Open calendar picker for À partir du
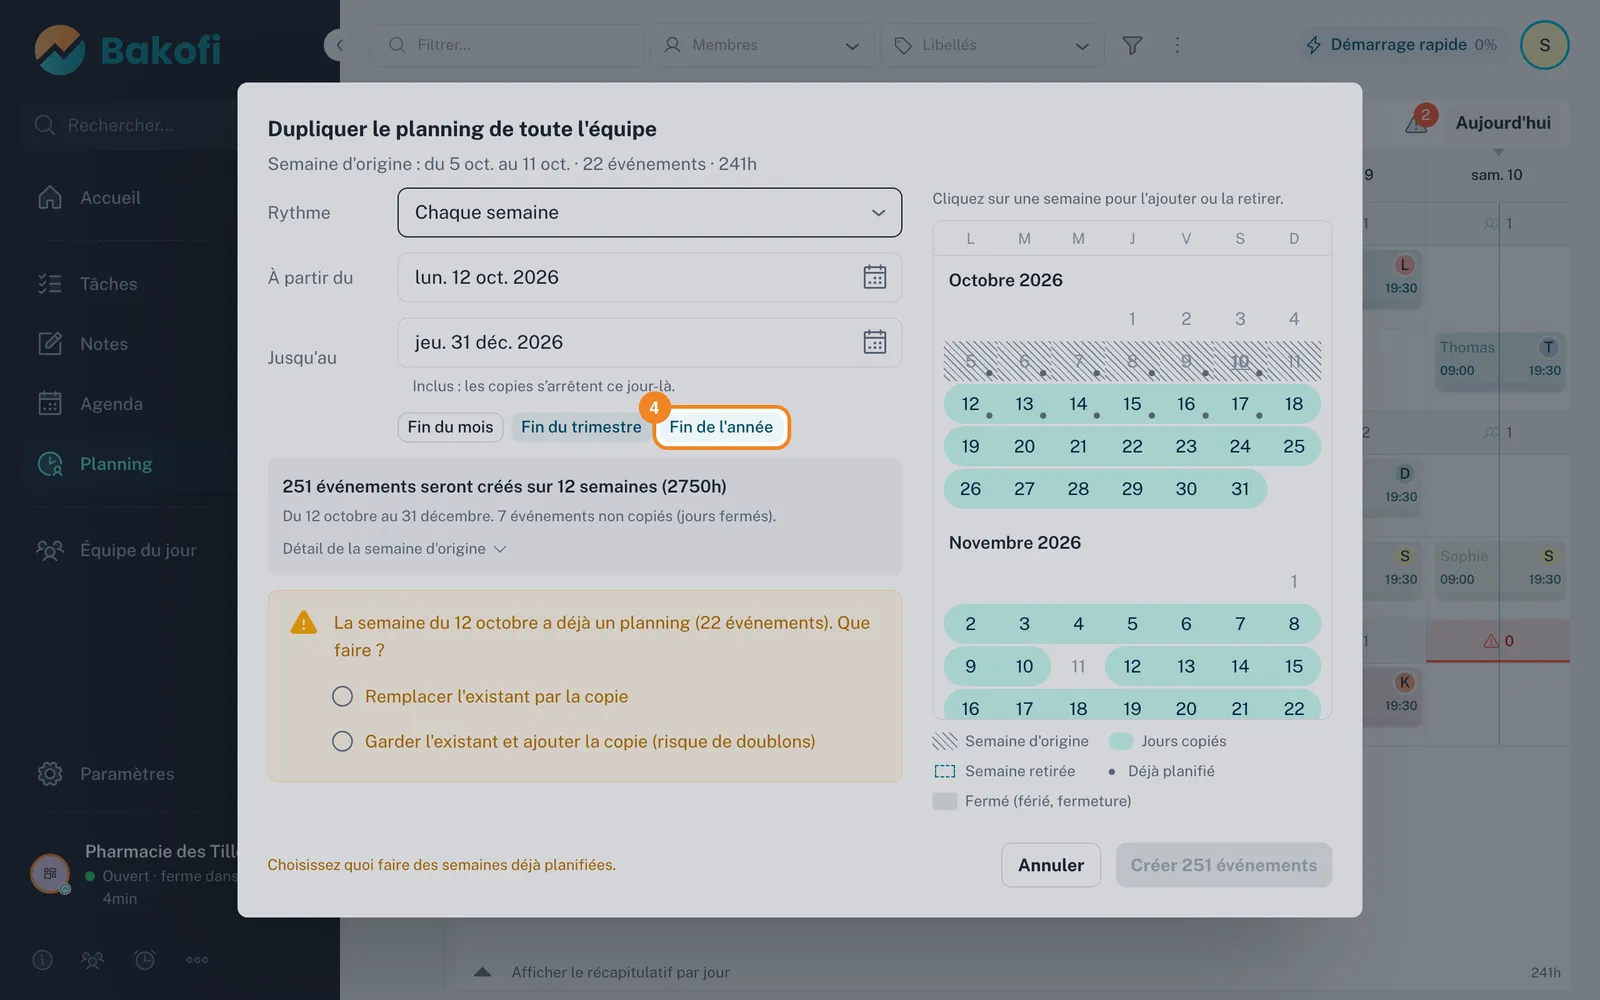1600x1000 pixels. tap(874, 277)
